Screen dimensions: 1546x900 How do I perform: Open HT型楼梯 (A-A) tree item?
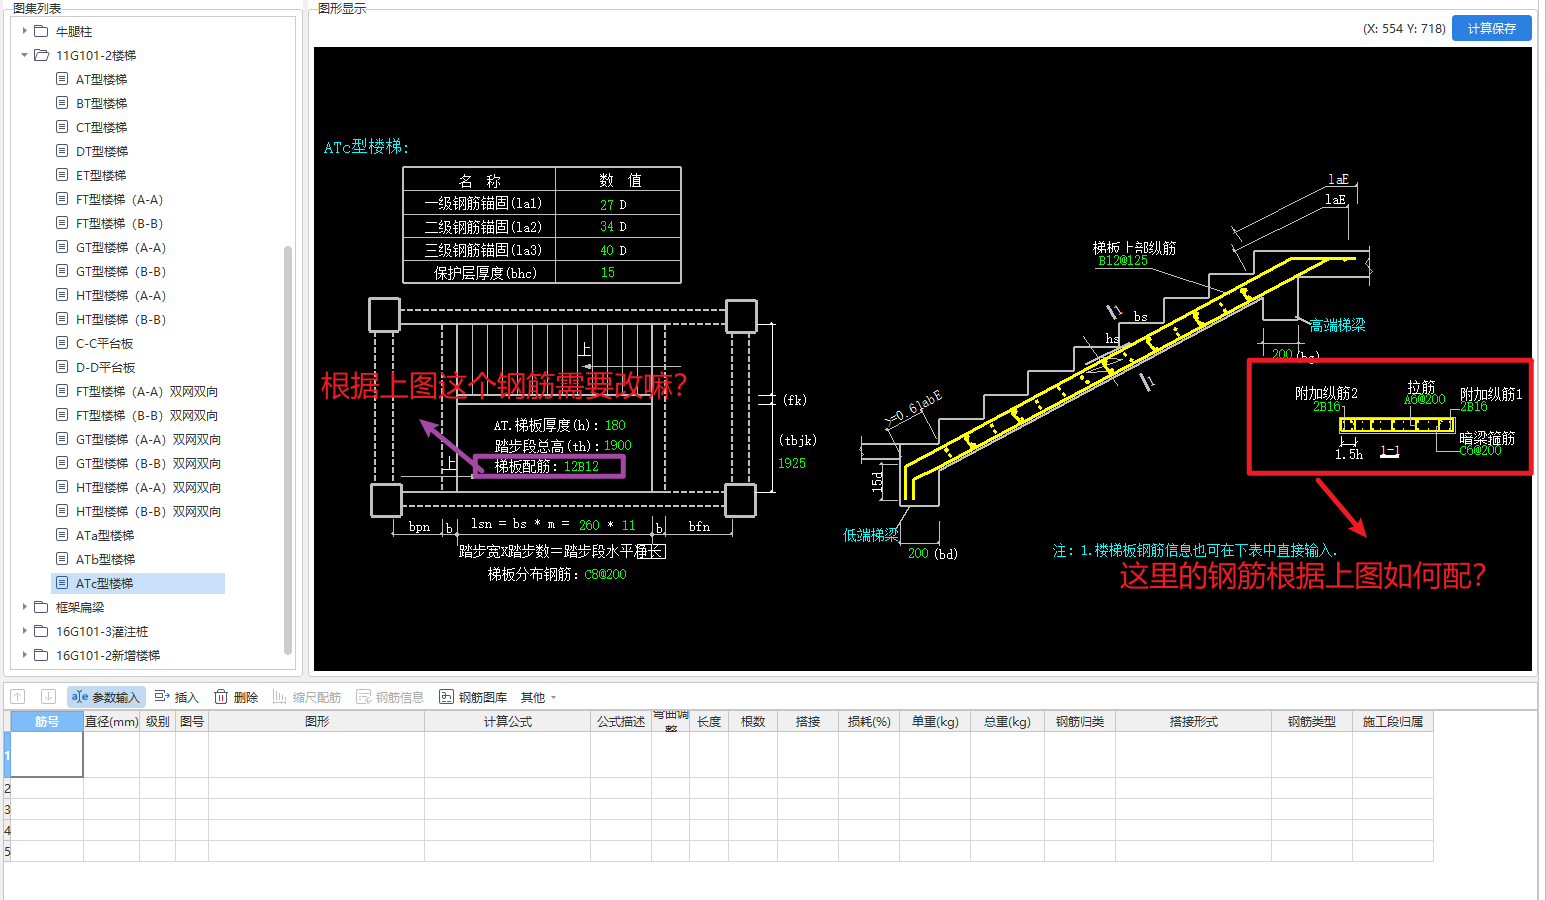[x=121, y=295]
